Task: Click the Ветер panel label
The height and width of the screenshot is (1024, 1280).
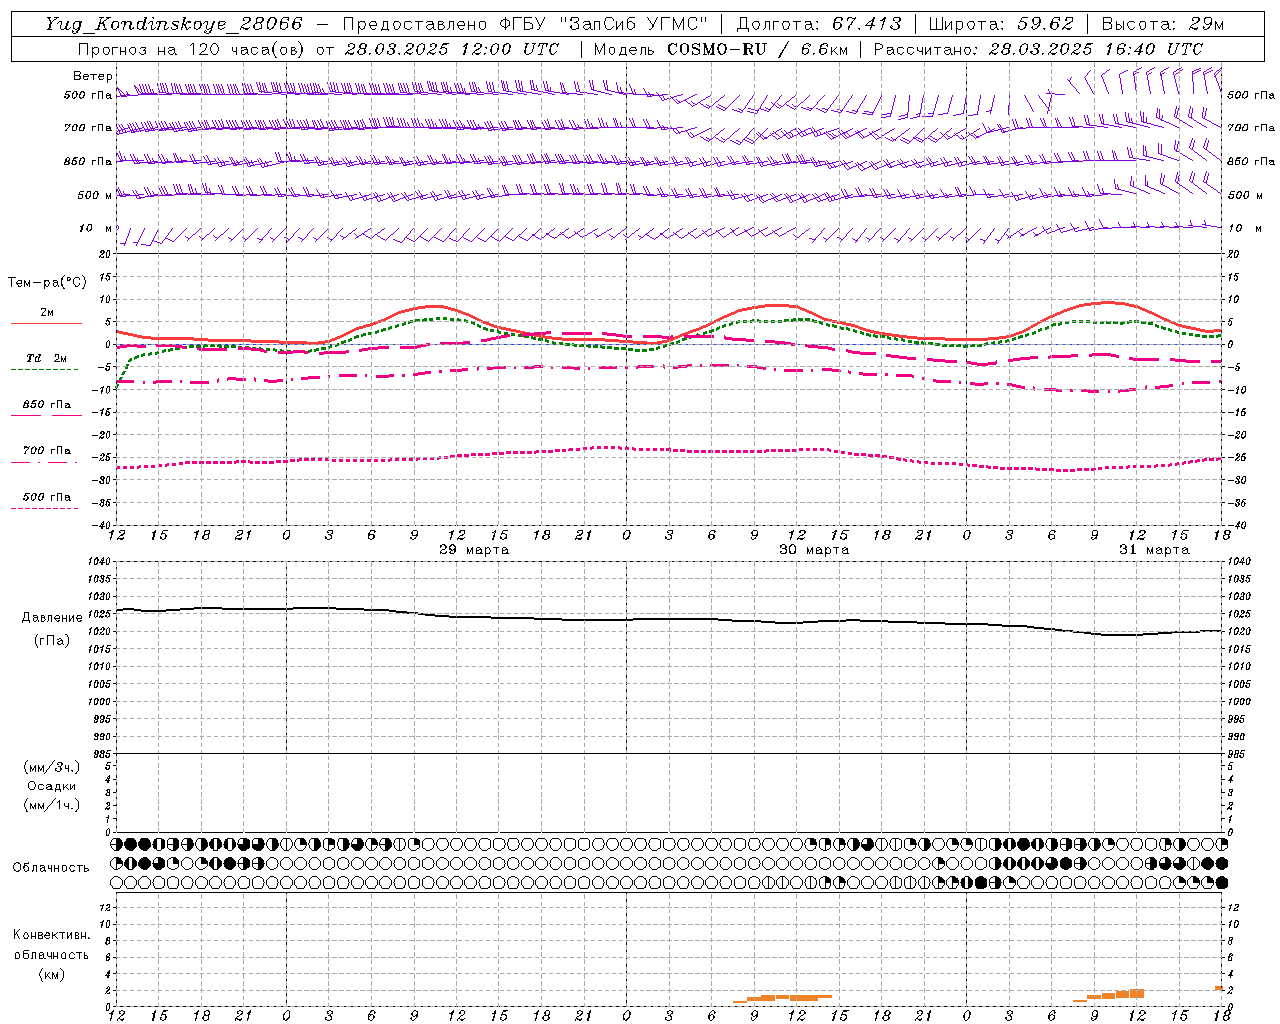Action: click(92, 76)
